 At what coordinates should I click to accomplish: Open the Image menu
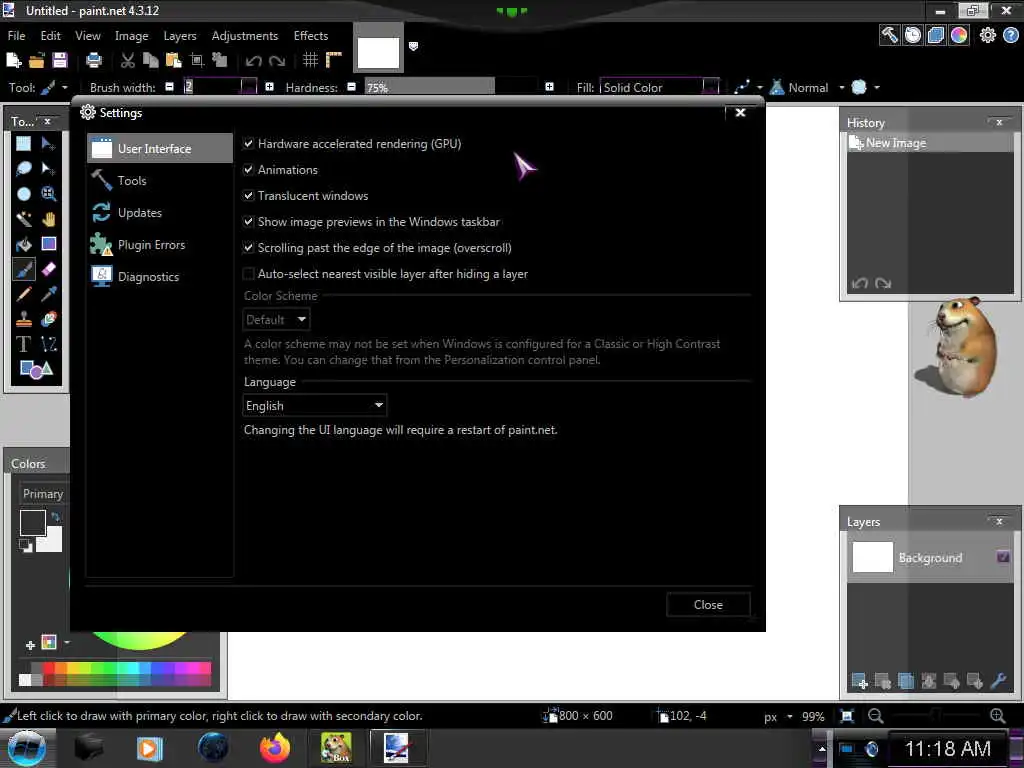(131, 36)
